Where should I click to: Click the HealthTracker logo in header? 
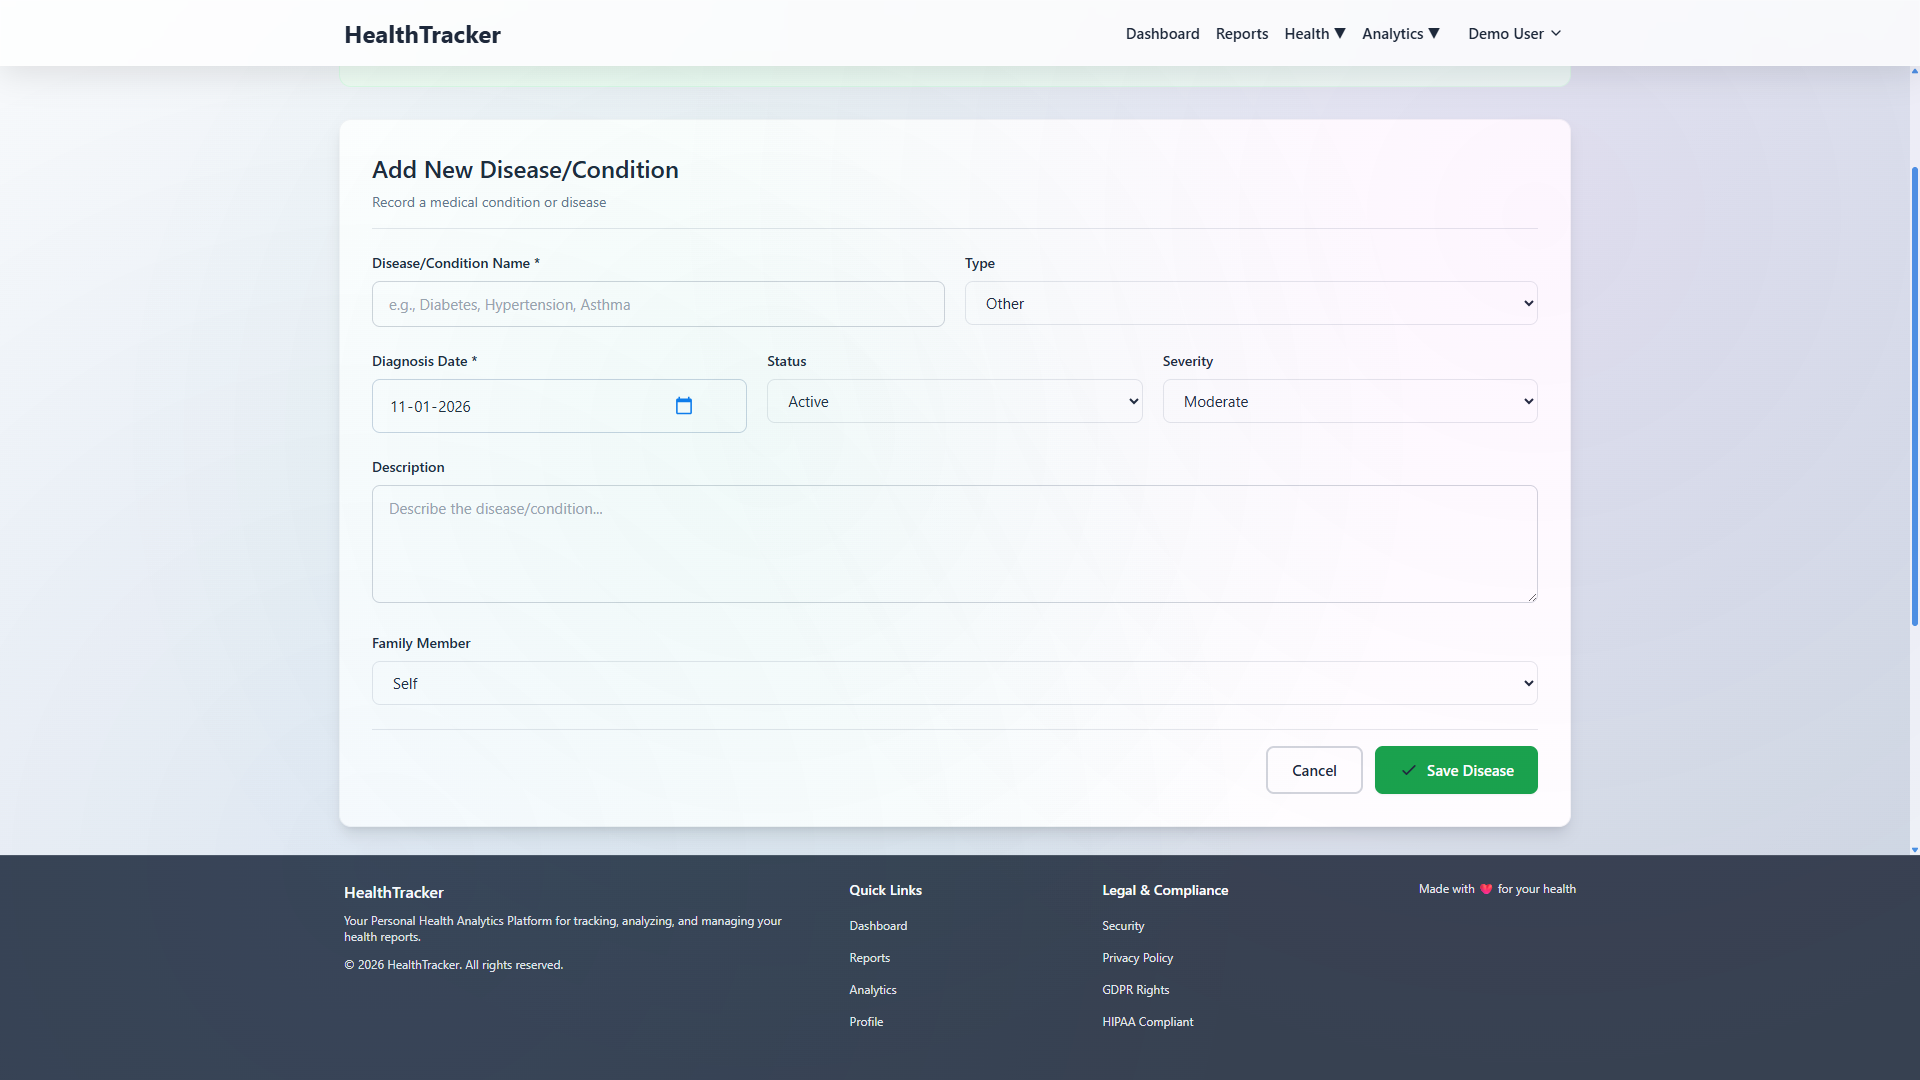point(422,34)
